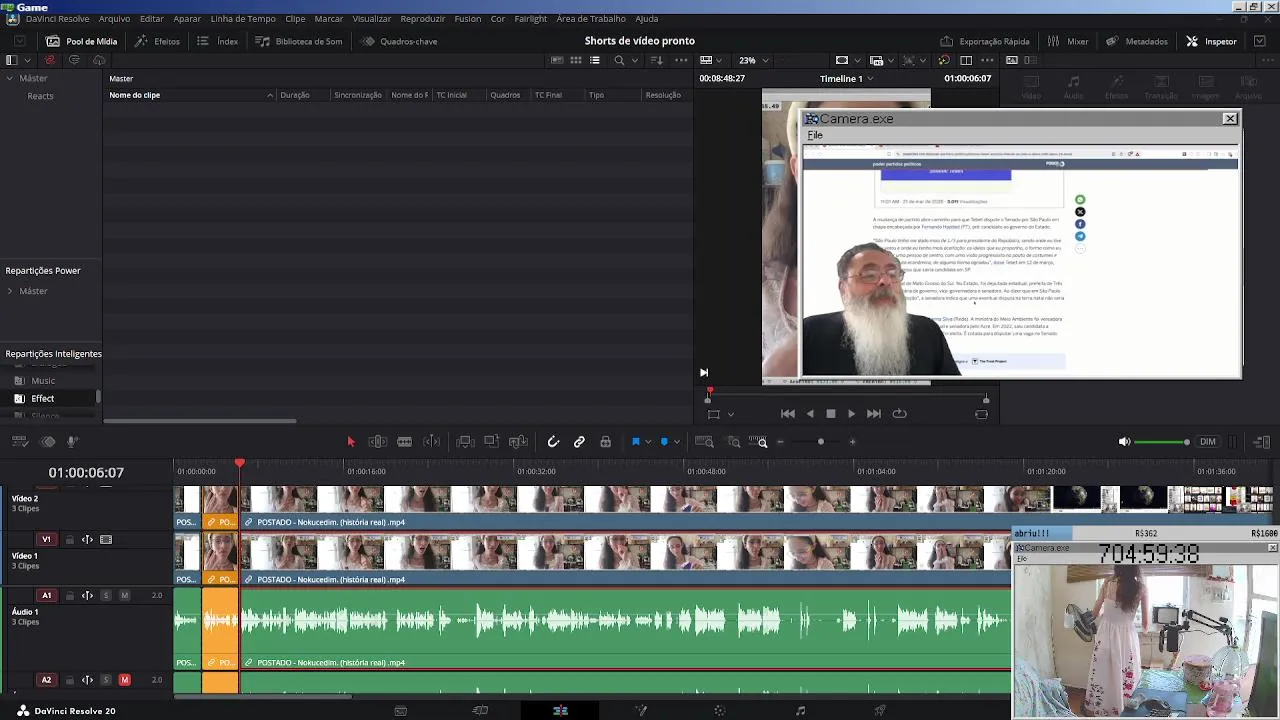The width and height of the screenshot is (1280, 720).
Task: Click source timecode 00:08:48:27 field
Action: 722,79
